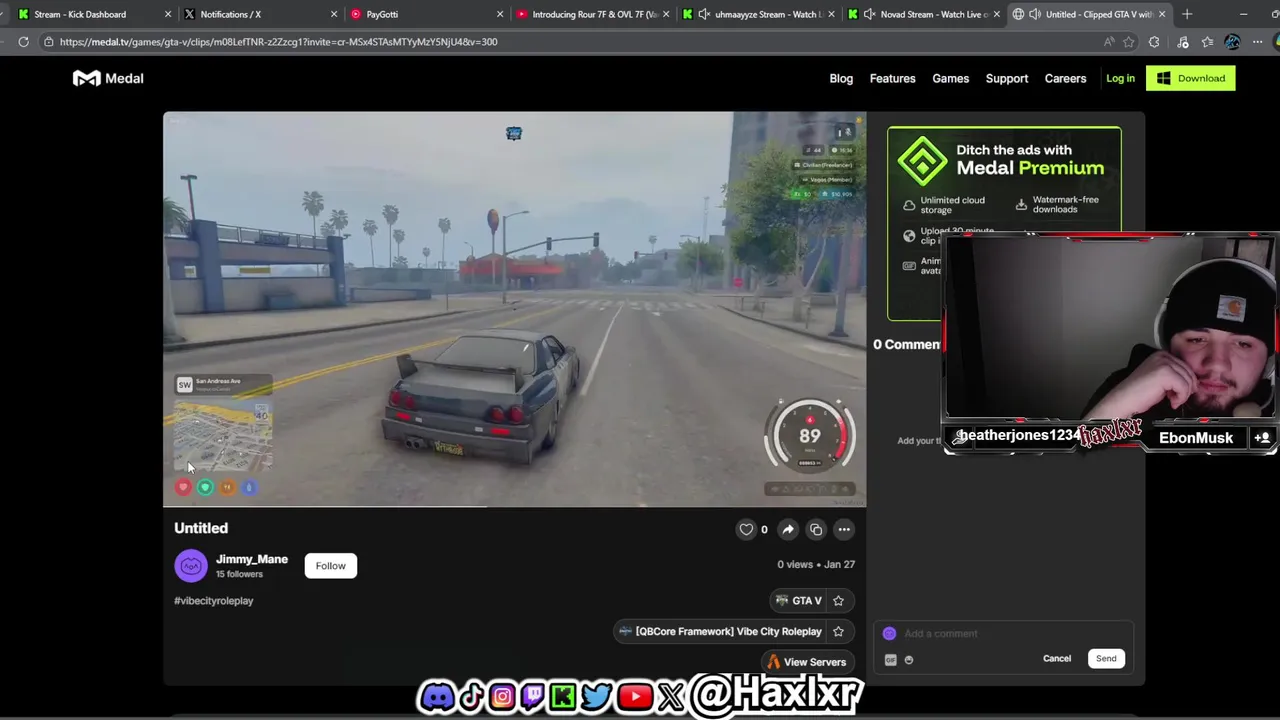Open QBCore Framework Vibe City Roleplay tag
Viewport: 1280px width, 720px height.
(x=720, y=631)
